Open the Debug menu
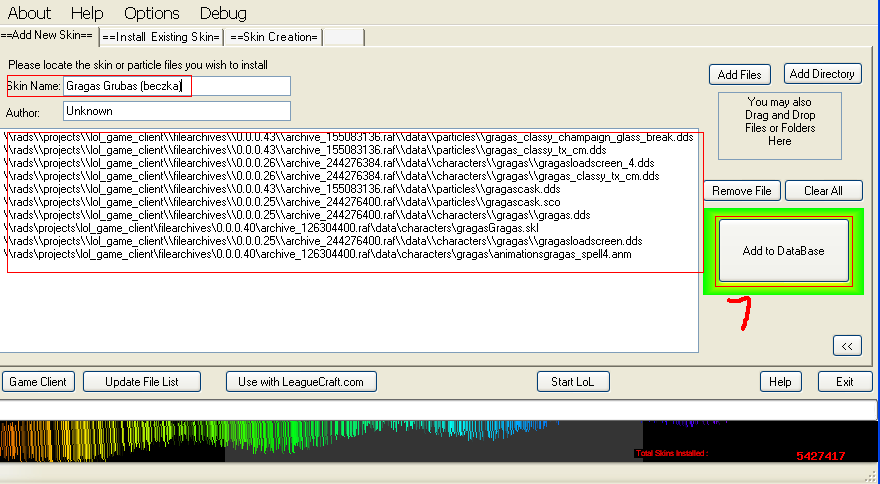Screen dimensions: 880x484 tap(223, 13)
